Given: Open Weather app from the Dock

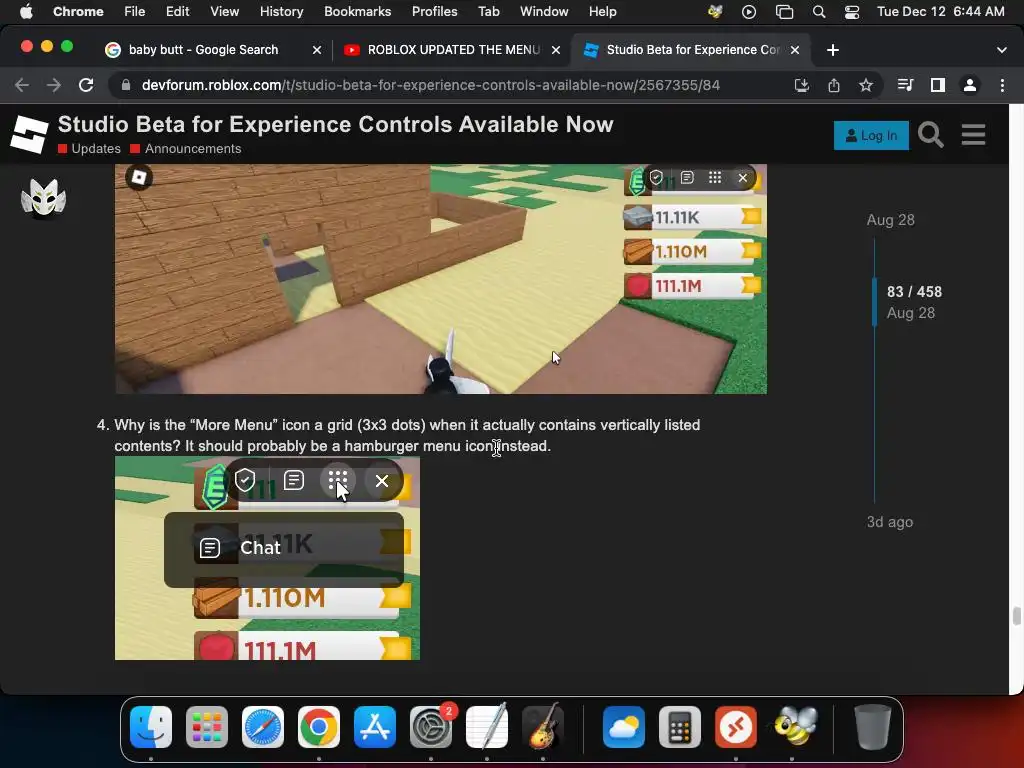Looking at the screenshot, I should click(624, 727).
